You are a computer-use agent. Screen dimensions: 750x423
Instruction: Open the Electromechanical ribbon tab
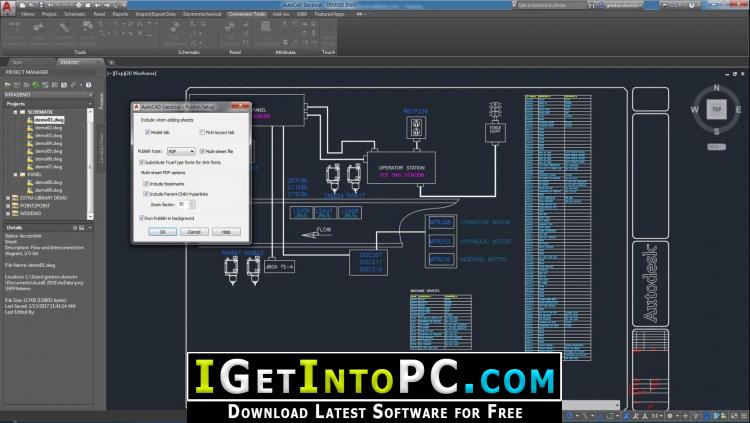tap(202, 14)
